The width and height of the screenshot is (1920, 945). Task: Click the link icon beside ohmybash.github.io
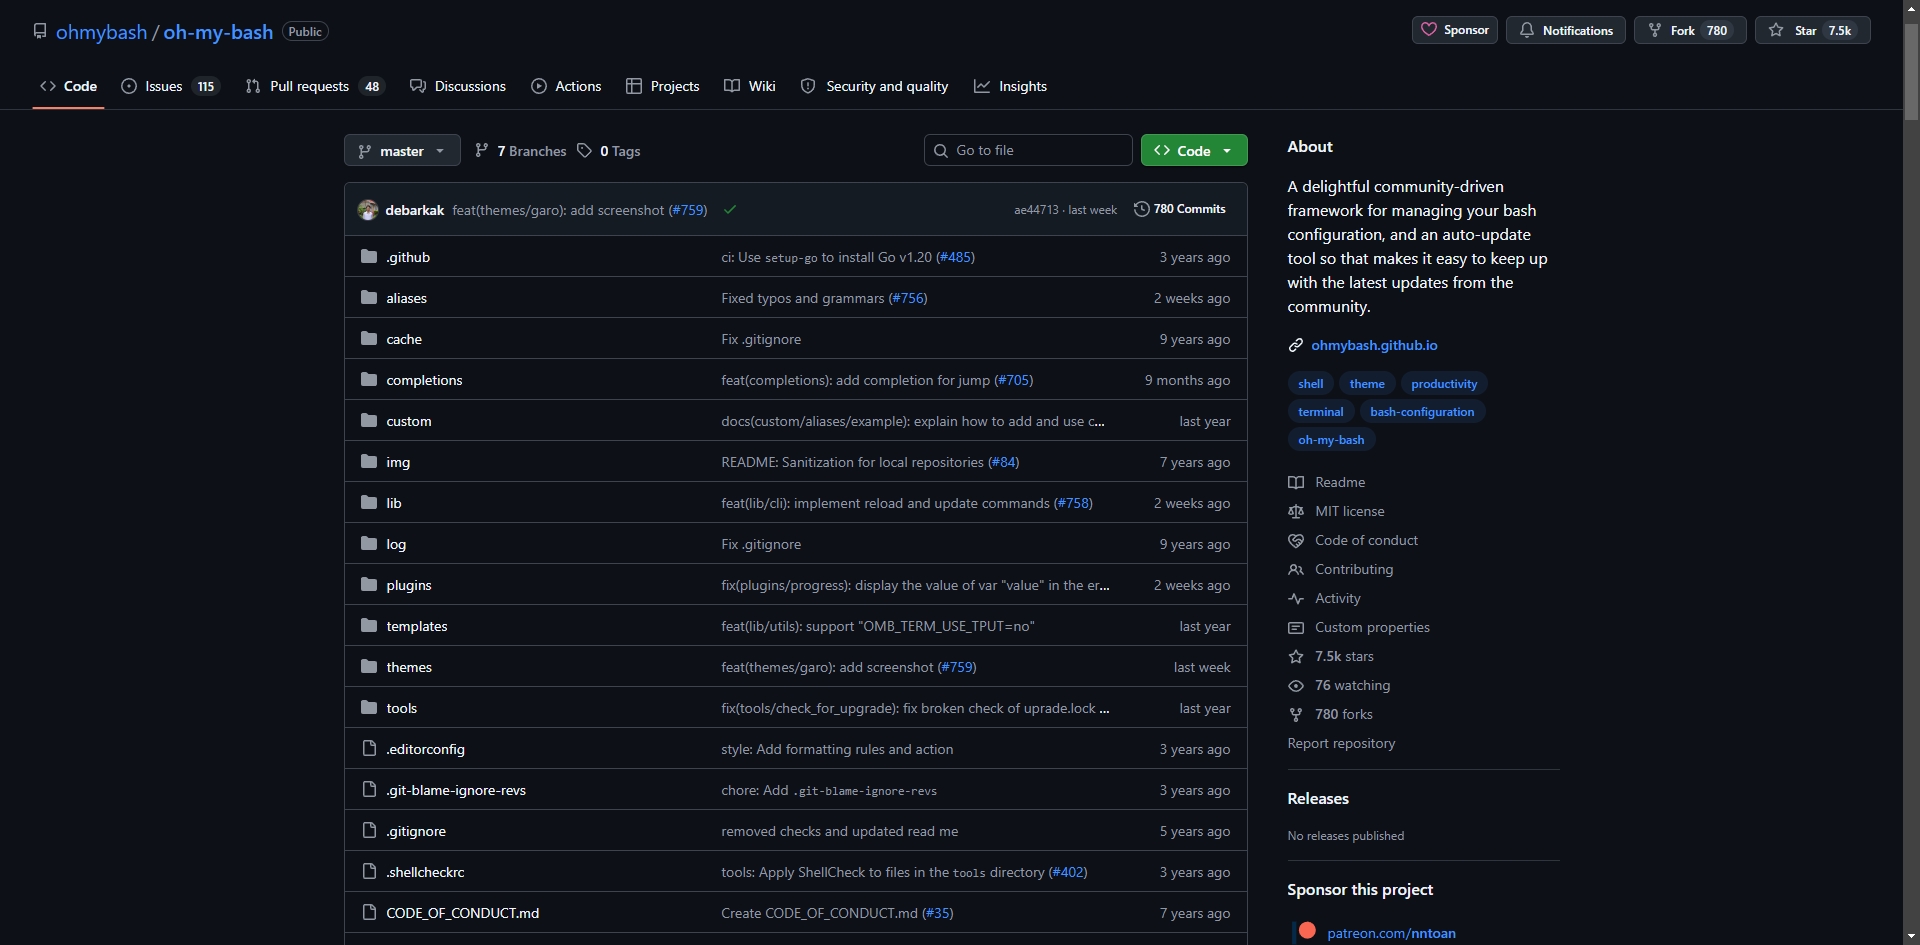1296,345
